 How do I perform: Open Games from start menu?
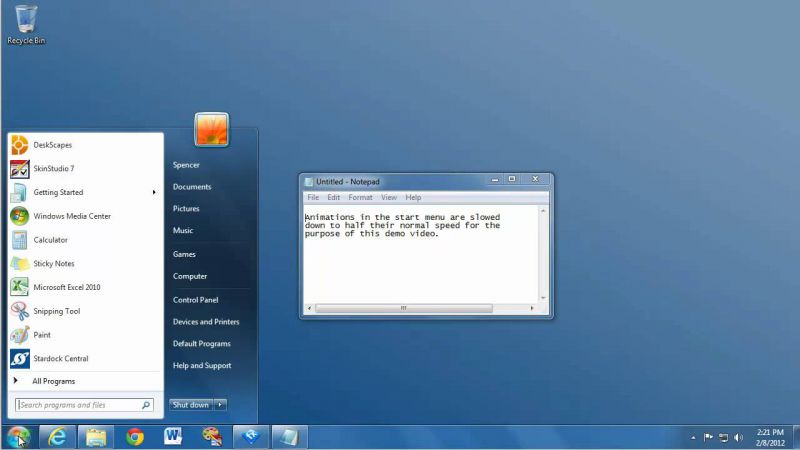184,254
